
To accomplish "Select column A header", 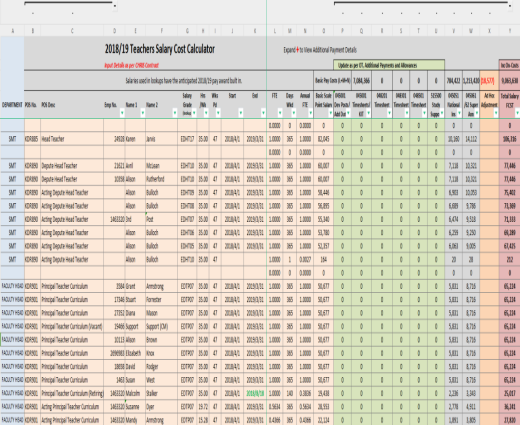I will (x=12, y=31).
